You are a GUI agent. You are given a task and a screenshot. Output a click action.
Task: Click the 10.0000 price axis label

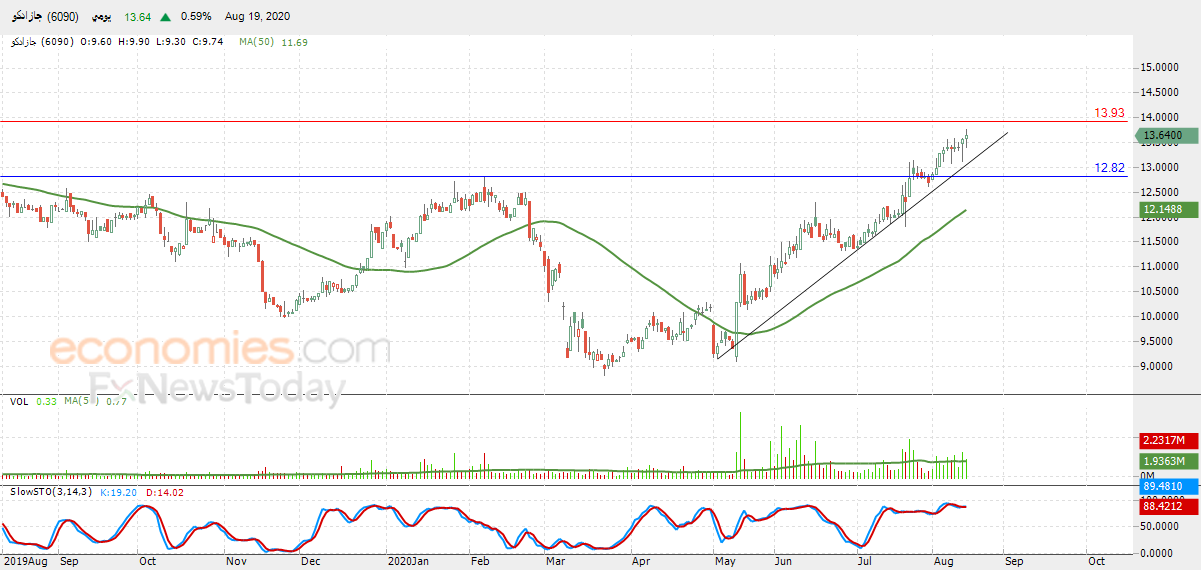pyautogui.click(x=1160, y=317)
